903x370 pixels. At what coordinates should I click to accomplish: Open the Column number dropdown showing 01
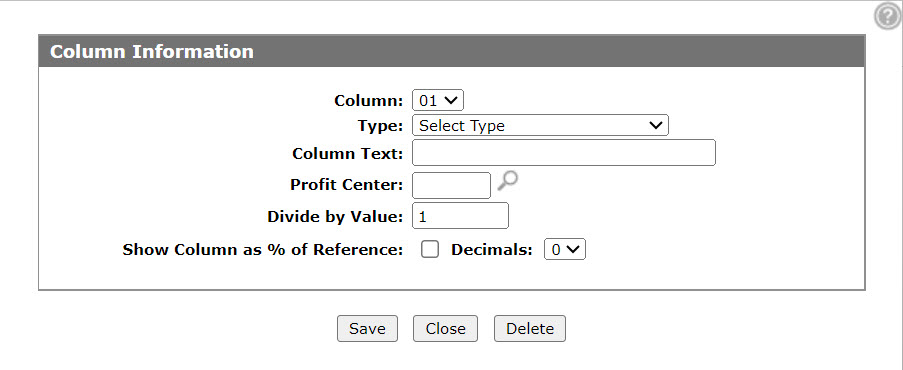coord(438,101)
